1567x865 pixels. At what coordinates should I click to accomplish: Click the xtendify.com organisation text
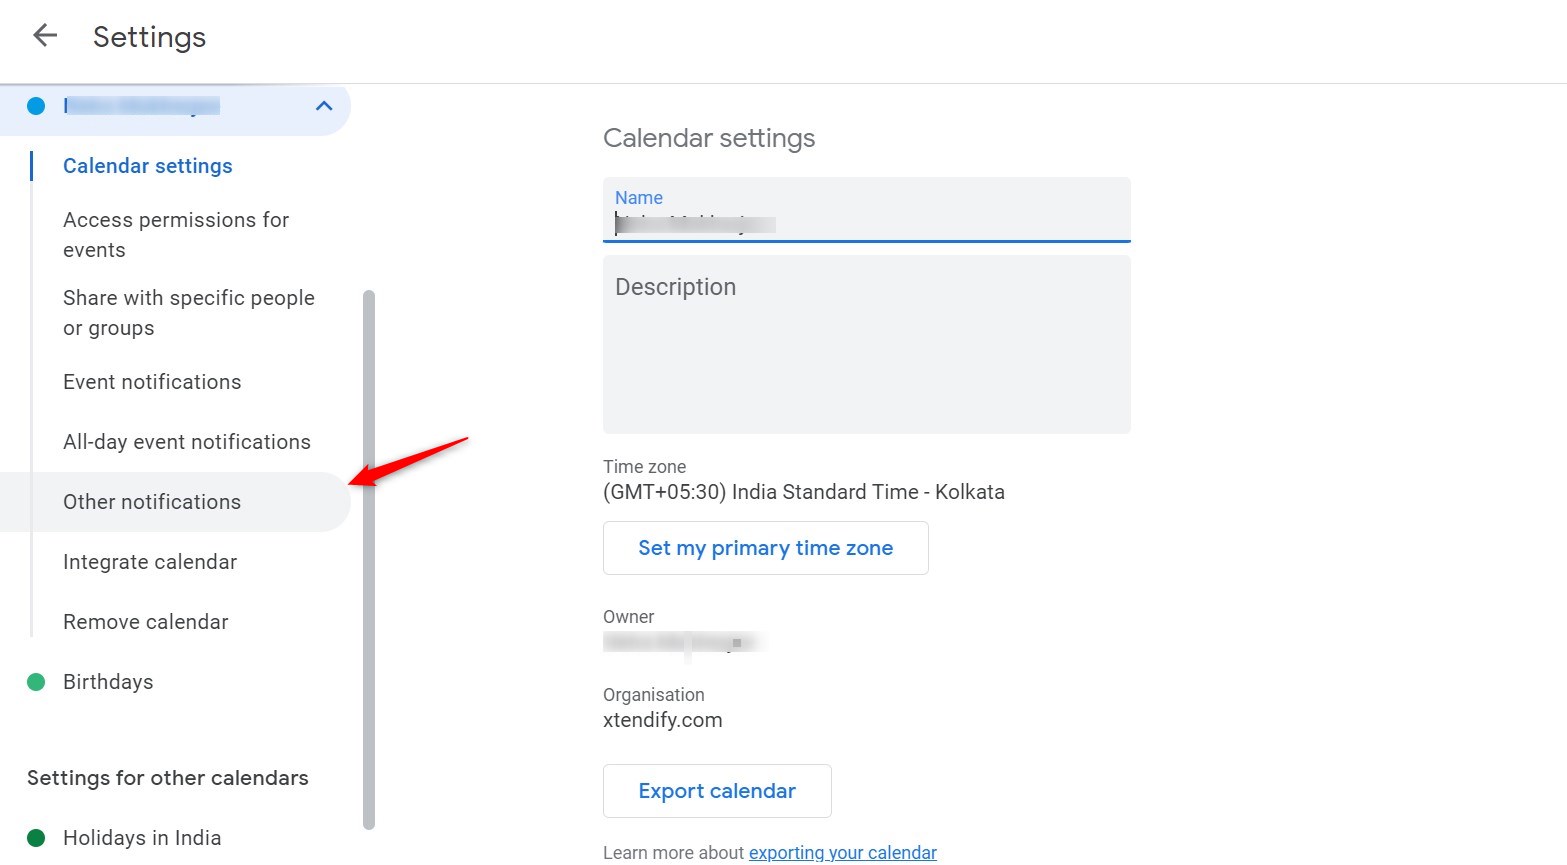pyautogui.click(x=663, y=720)
